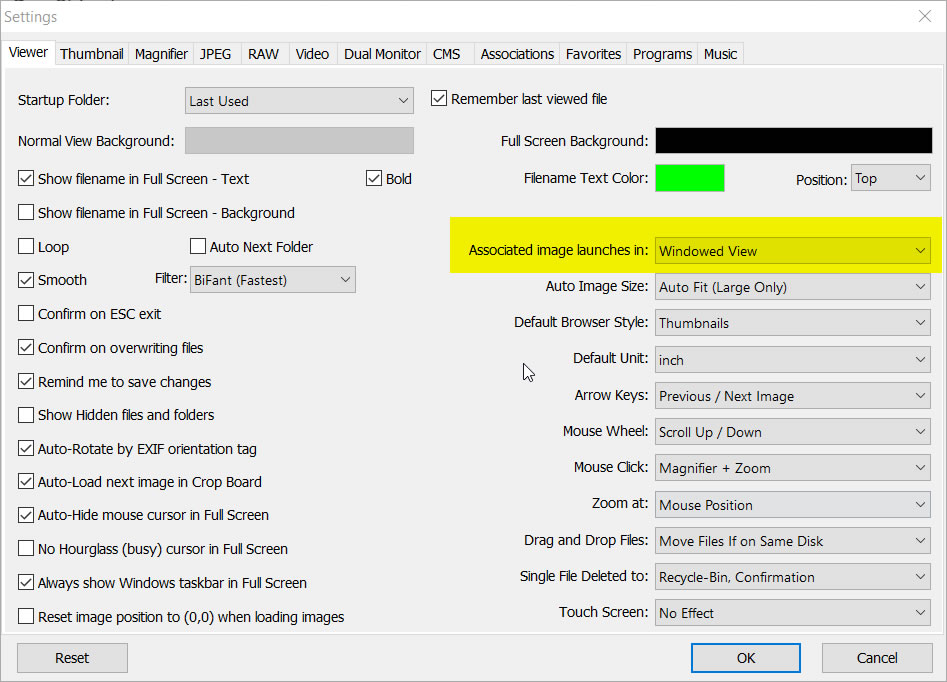Open the Startup Folder dropdown

pos(300,101)
